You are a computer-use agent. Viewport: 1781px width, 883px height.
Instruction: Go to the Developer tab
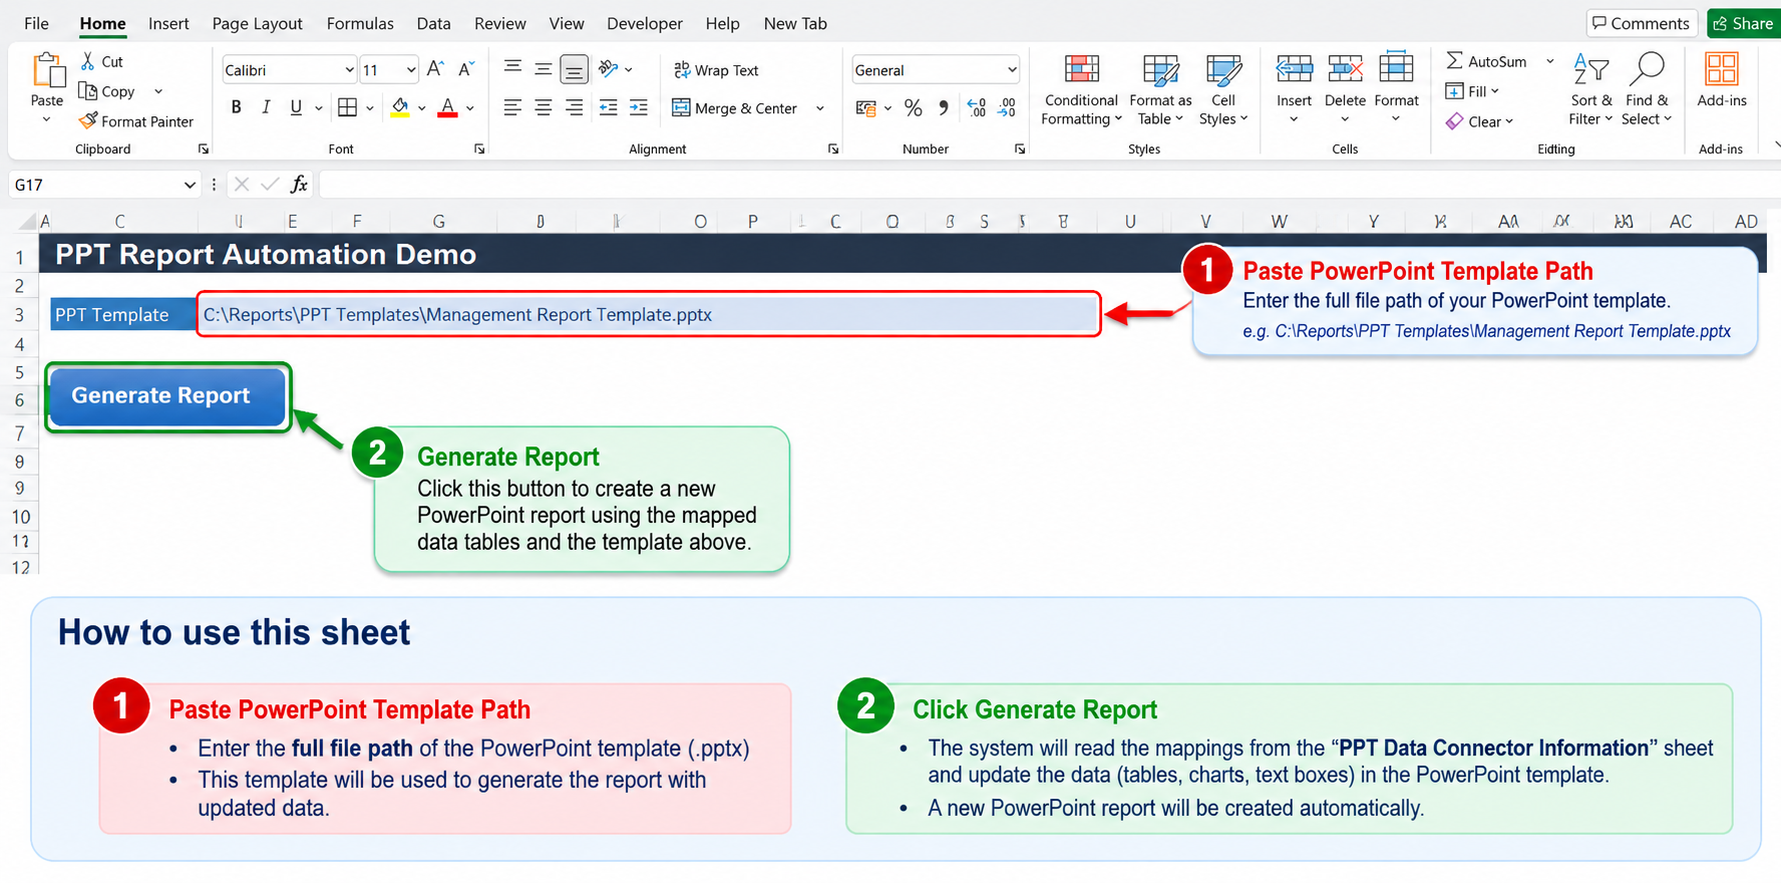click(645, 23)
